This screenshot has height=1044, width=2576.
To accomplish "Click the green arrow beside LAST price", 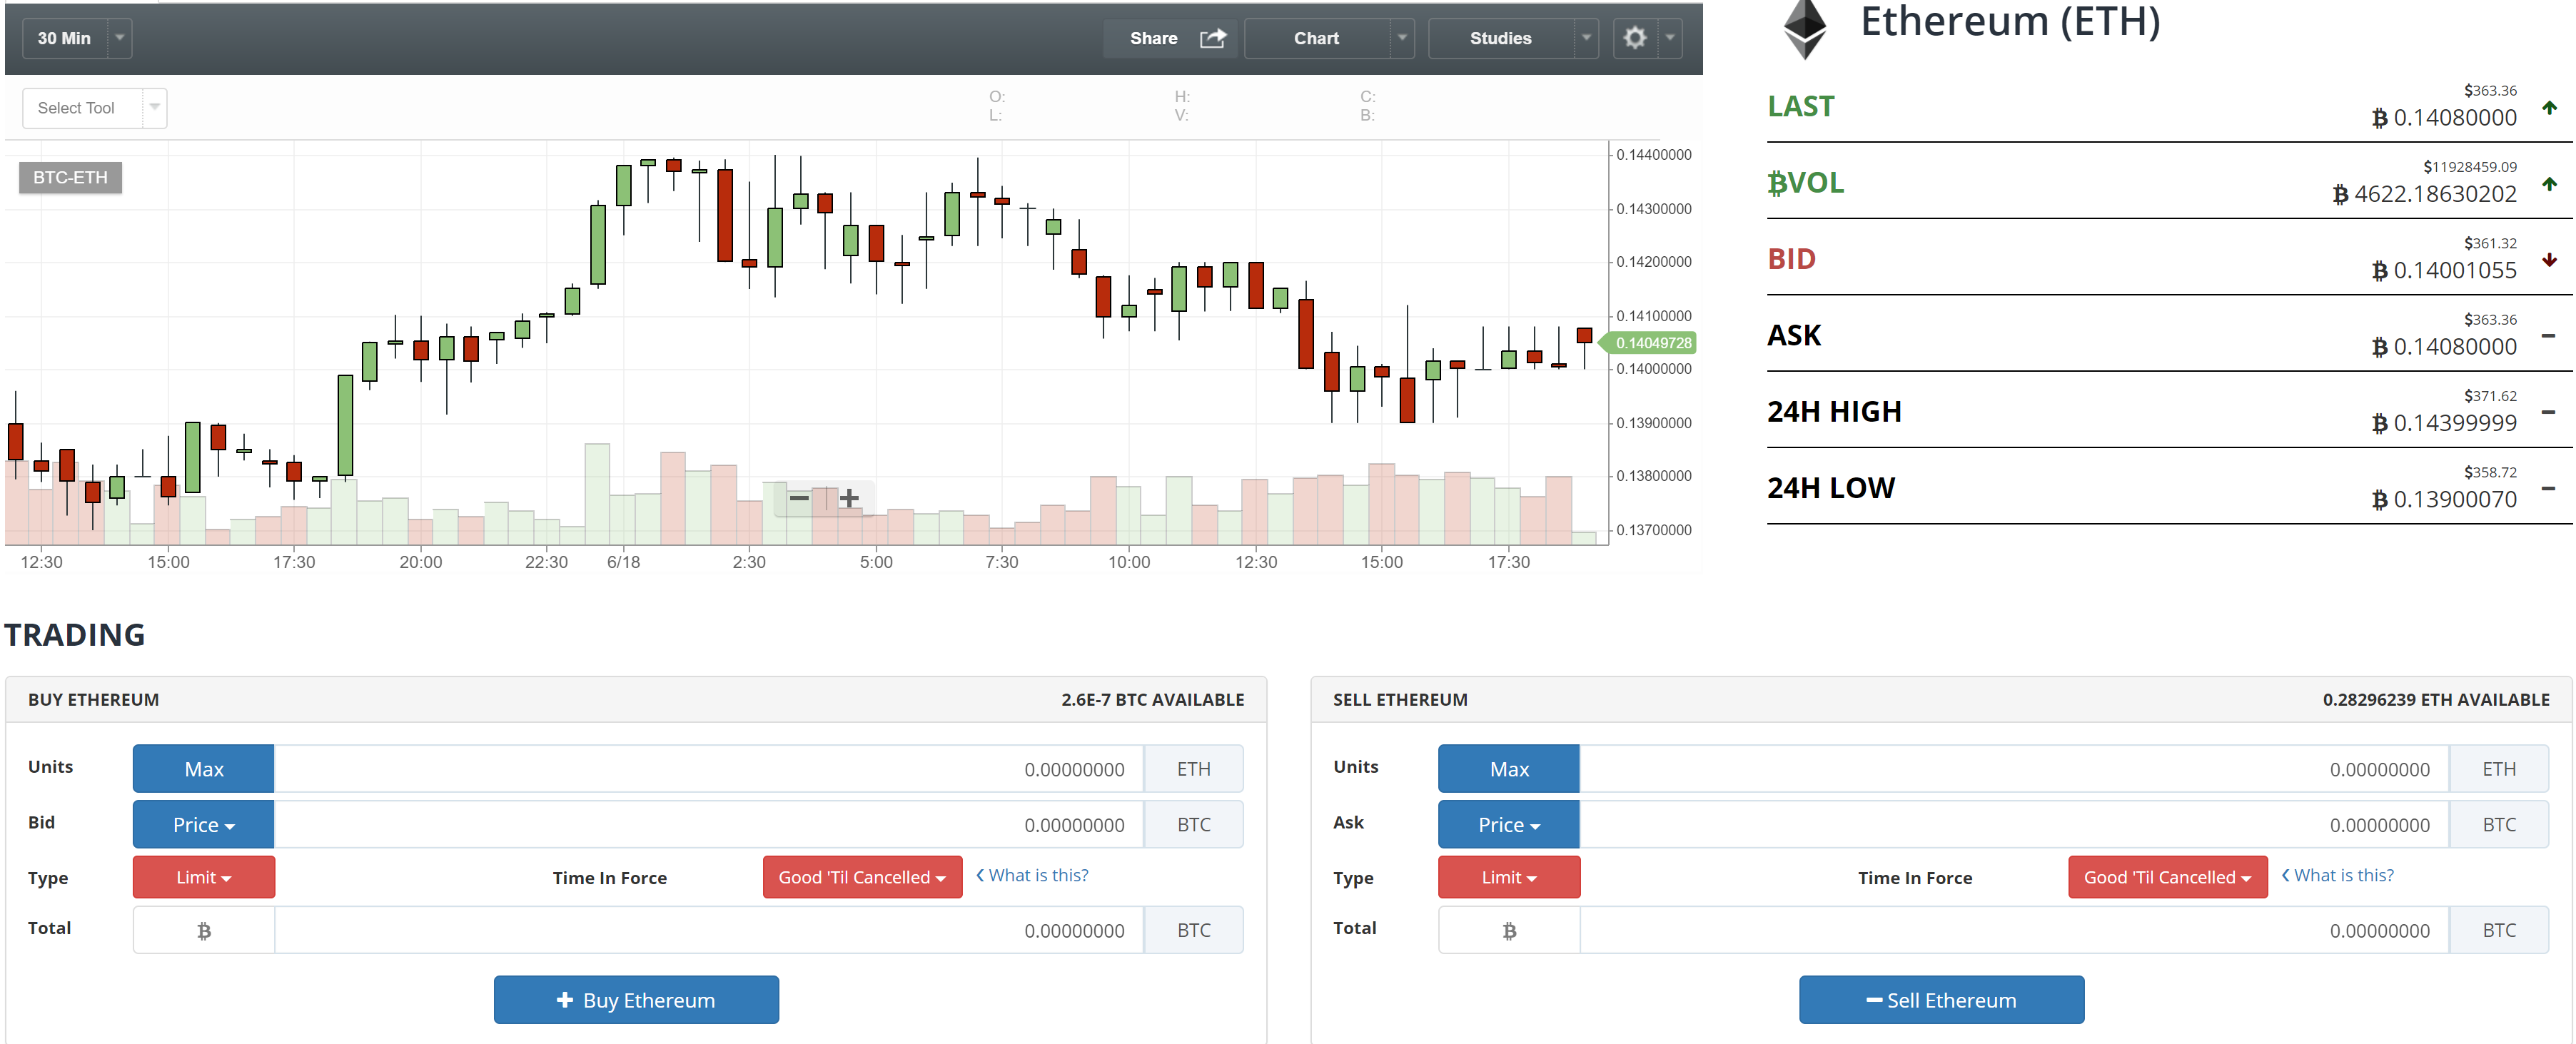I will click(x=2549, y=107).
